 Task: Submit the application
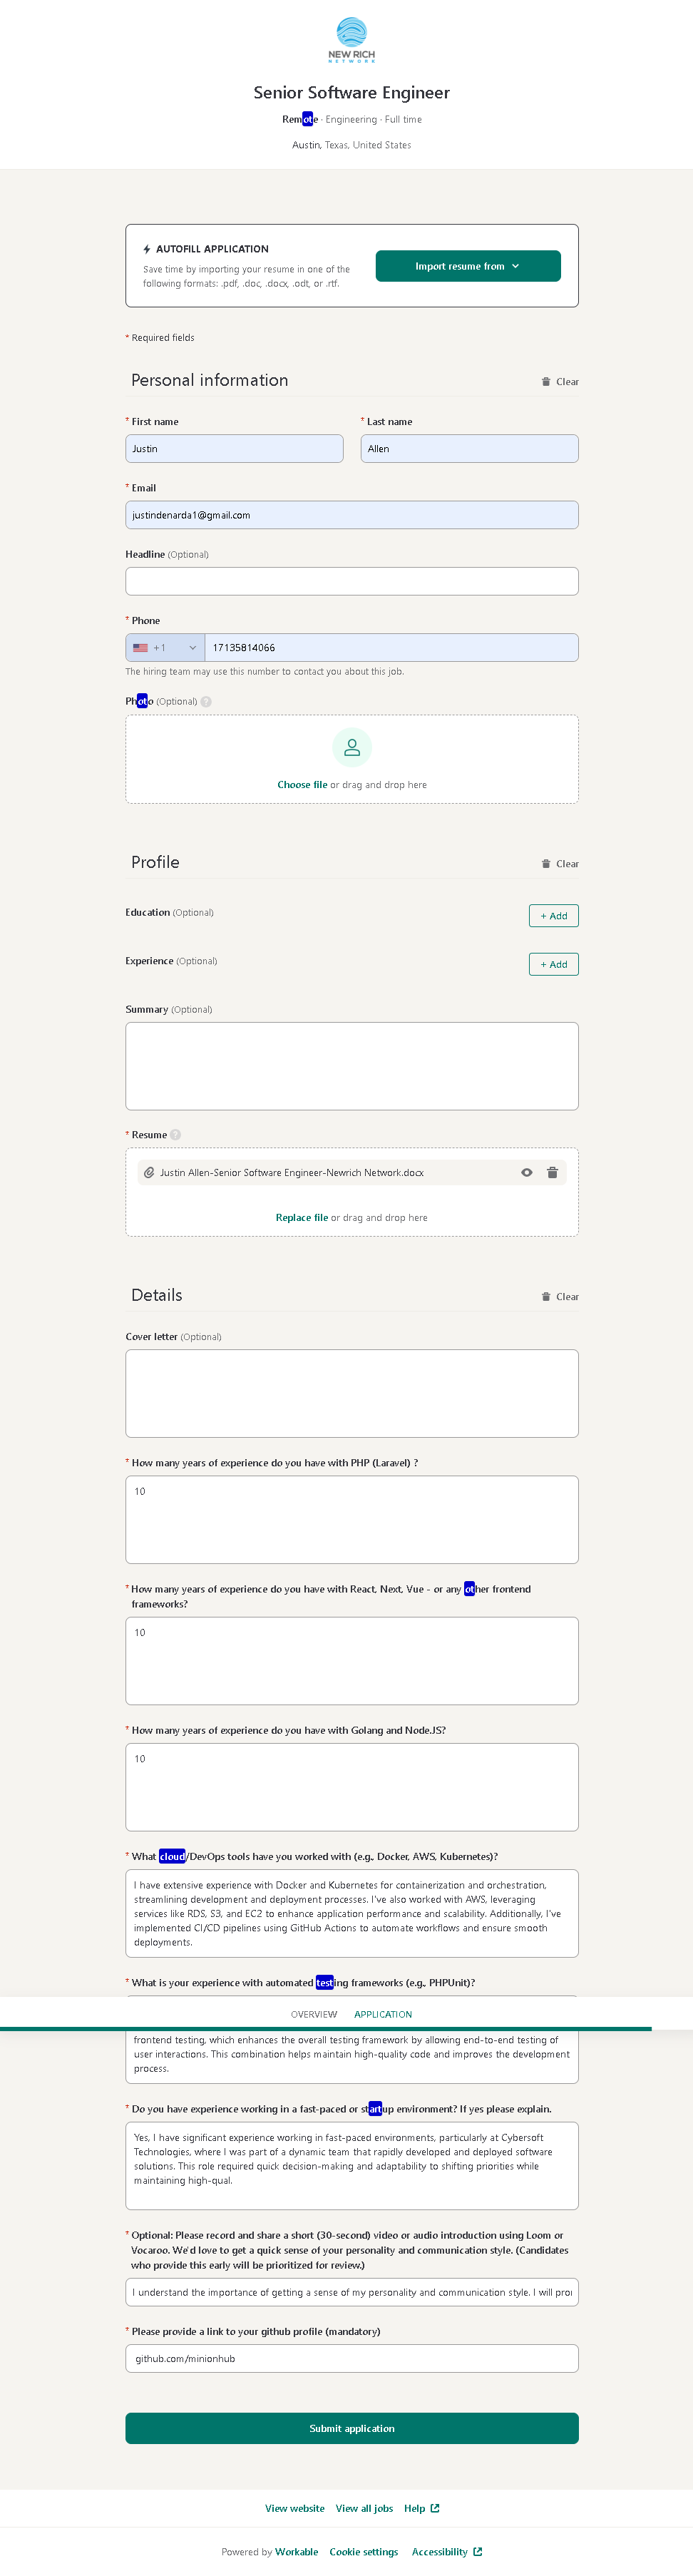point(352,2428)
